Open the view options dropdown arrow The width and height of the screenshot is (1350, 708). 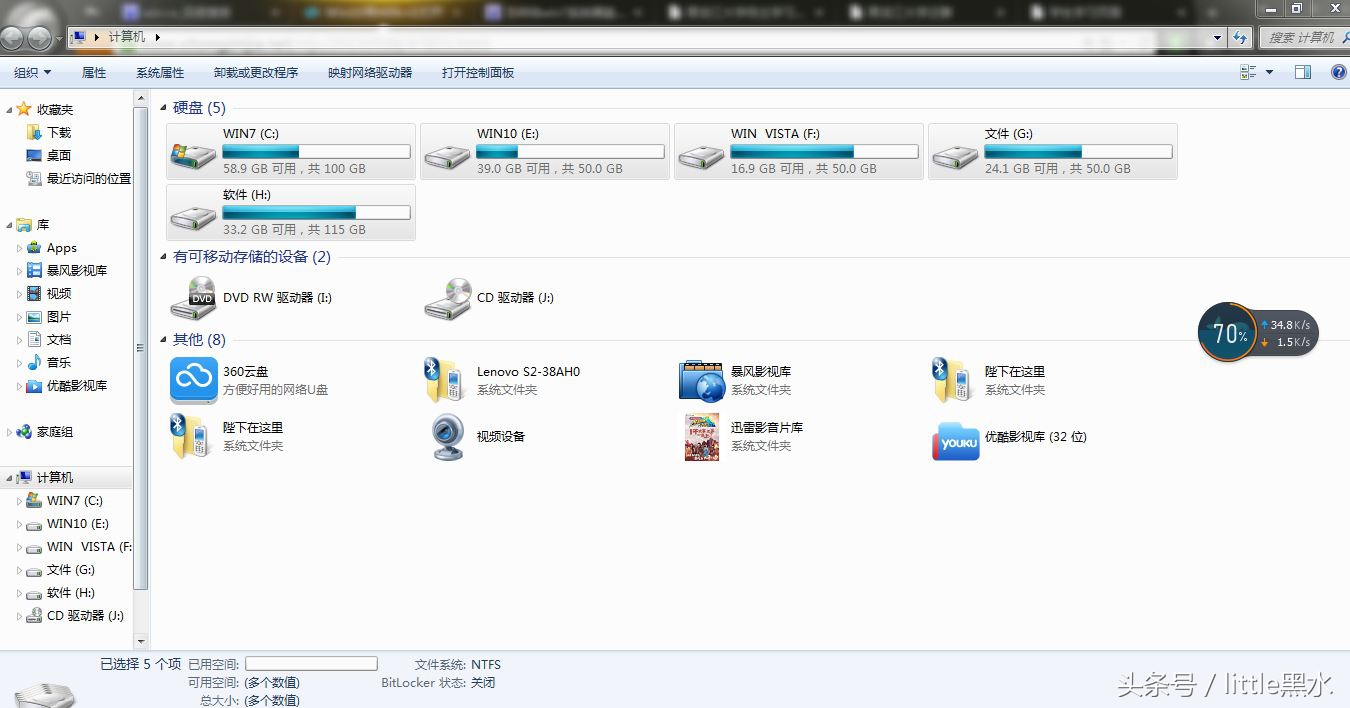click(1269, 72)
